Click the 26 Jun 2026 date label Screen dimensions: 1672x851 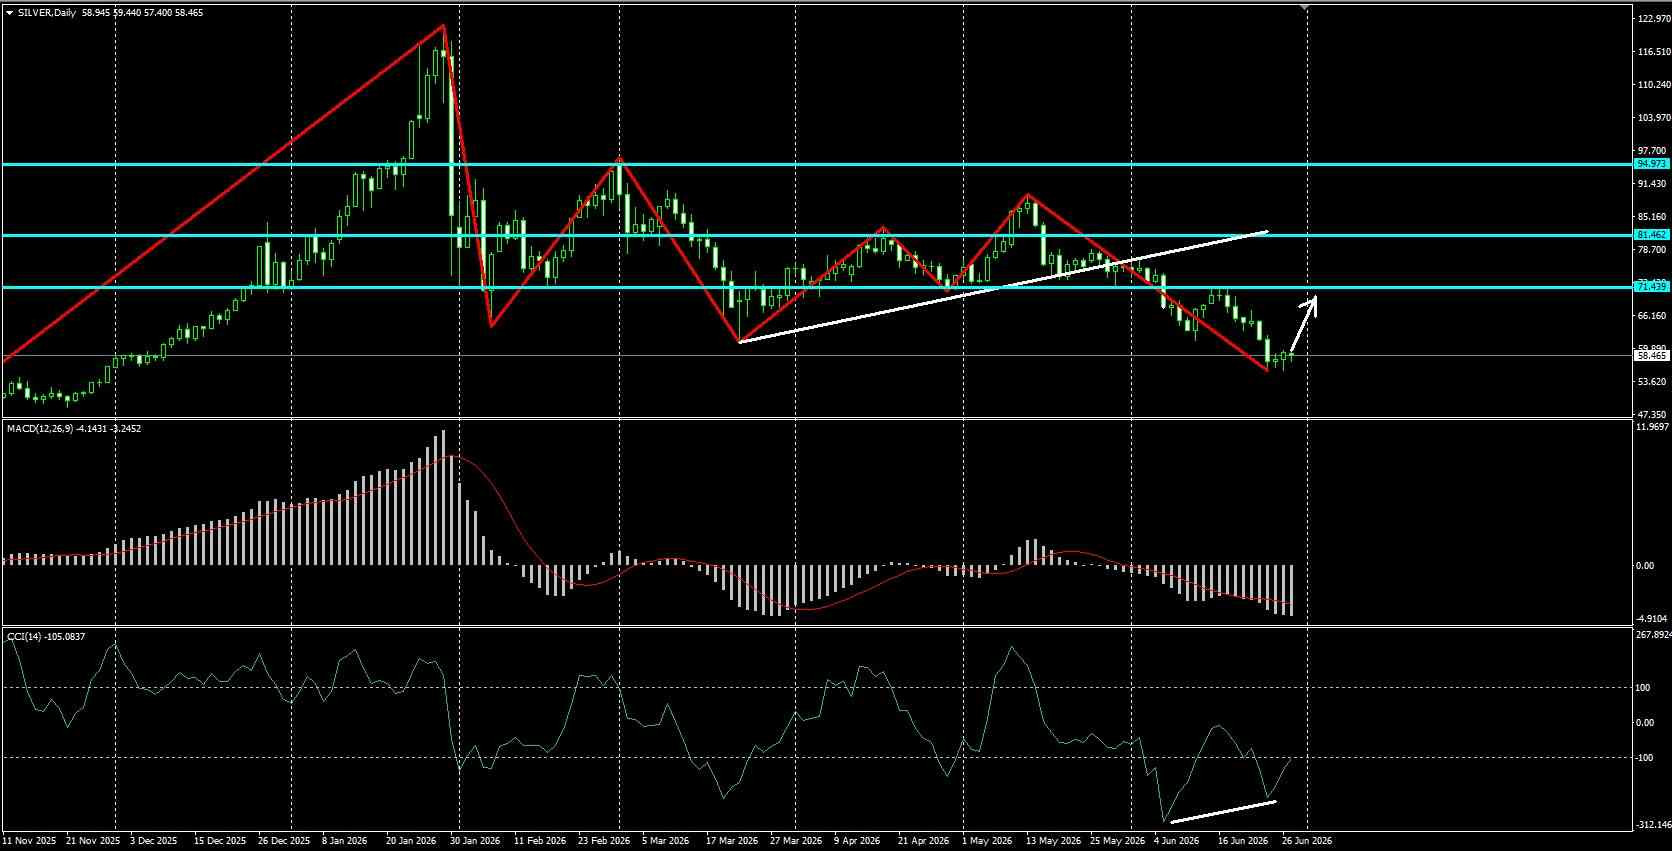tap(1307, 841)
